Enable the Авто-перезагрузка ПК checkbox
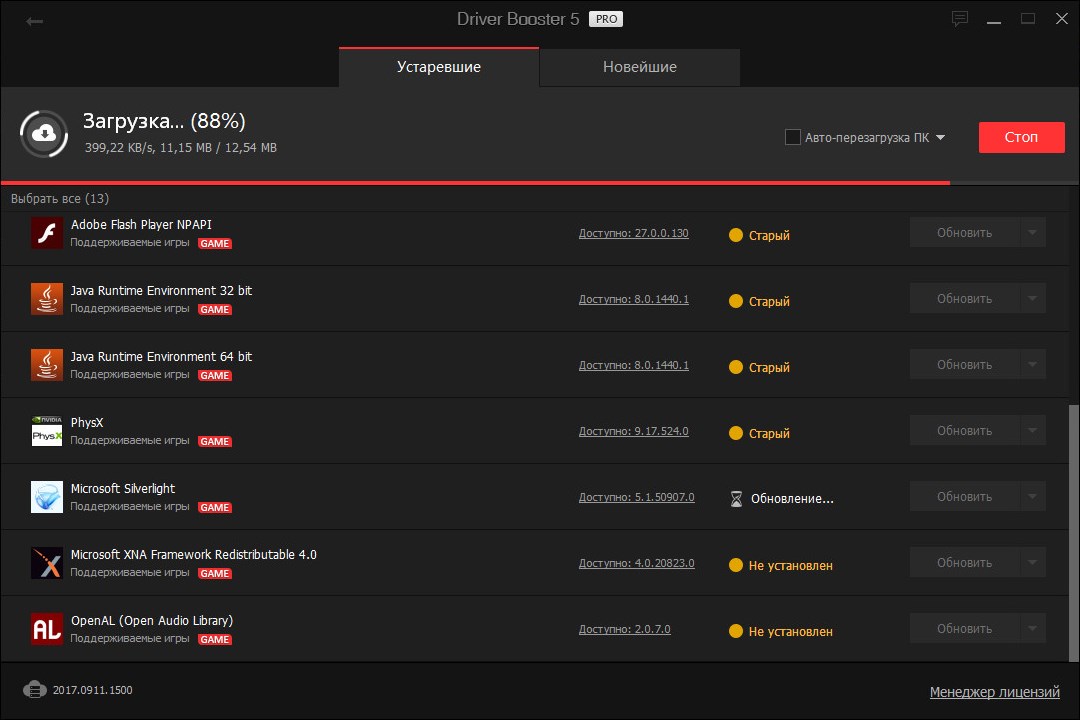 click(793, 137)
